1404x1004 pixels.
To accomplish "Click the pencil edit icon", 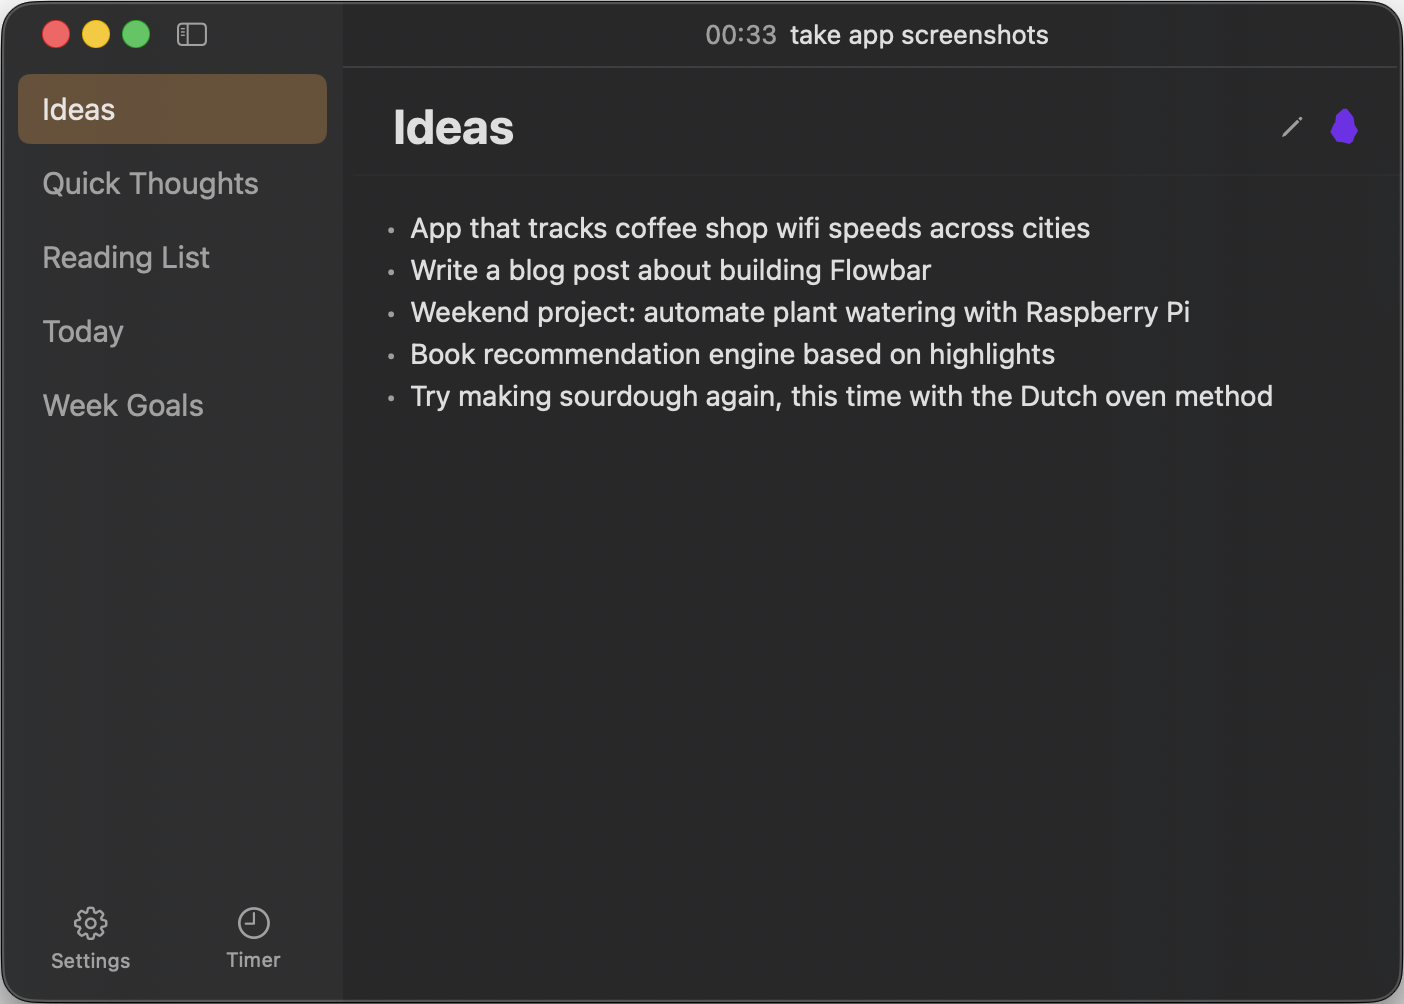I will 1292,127.
